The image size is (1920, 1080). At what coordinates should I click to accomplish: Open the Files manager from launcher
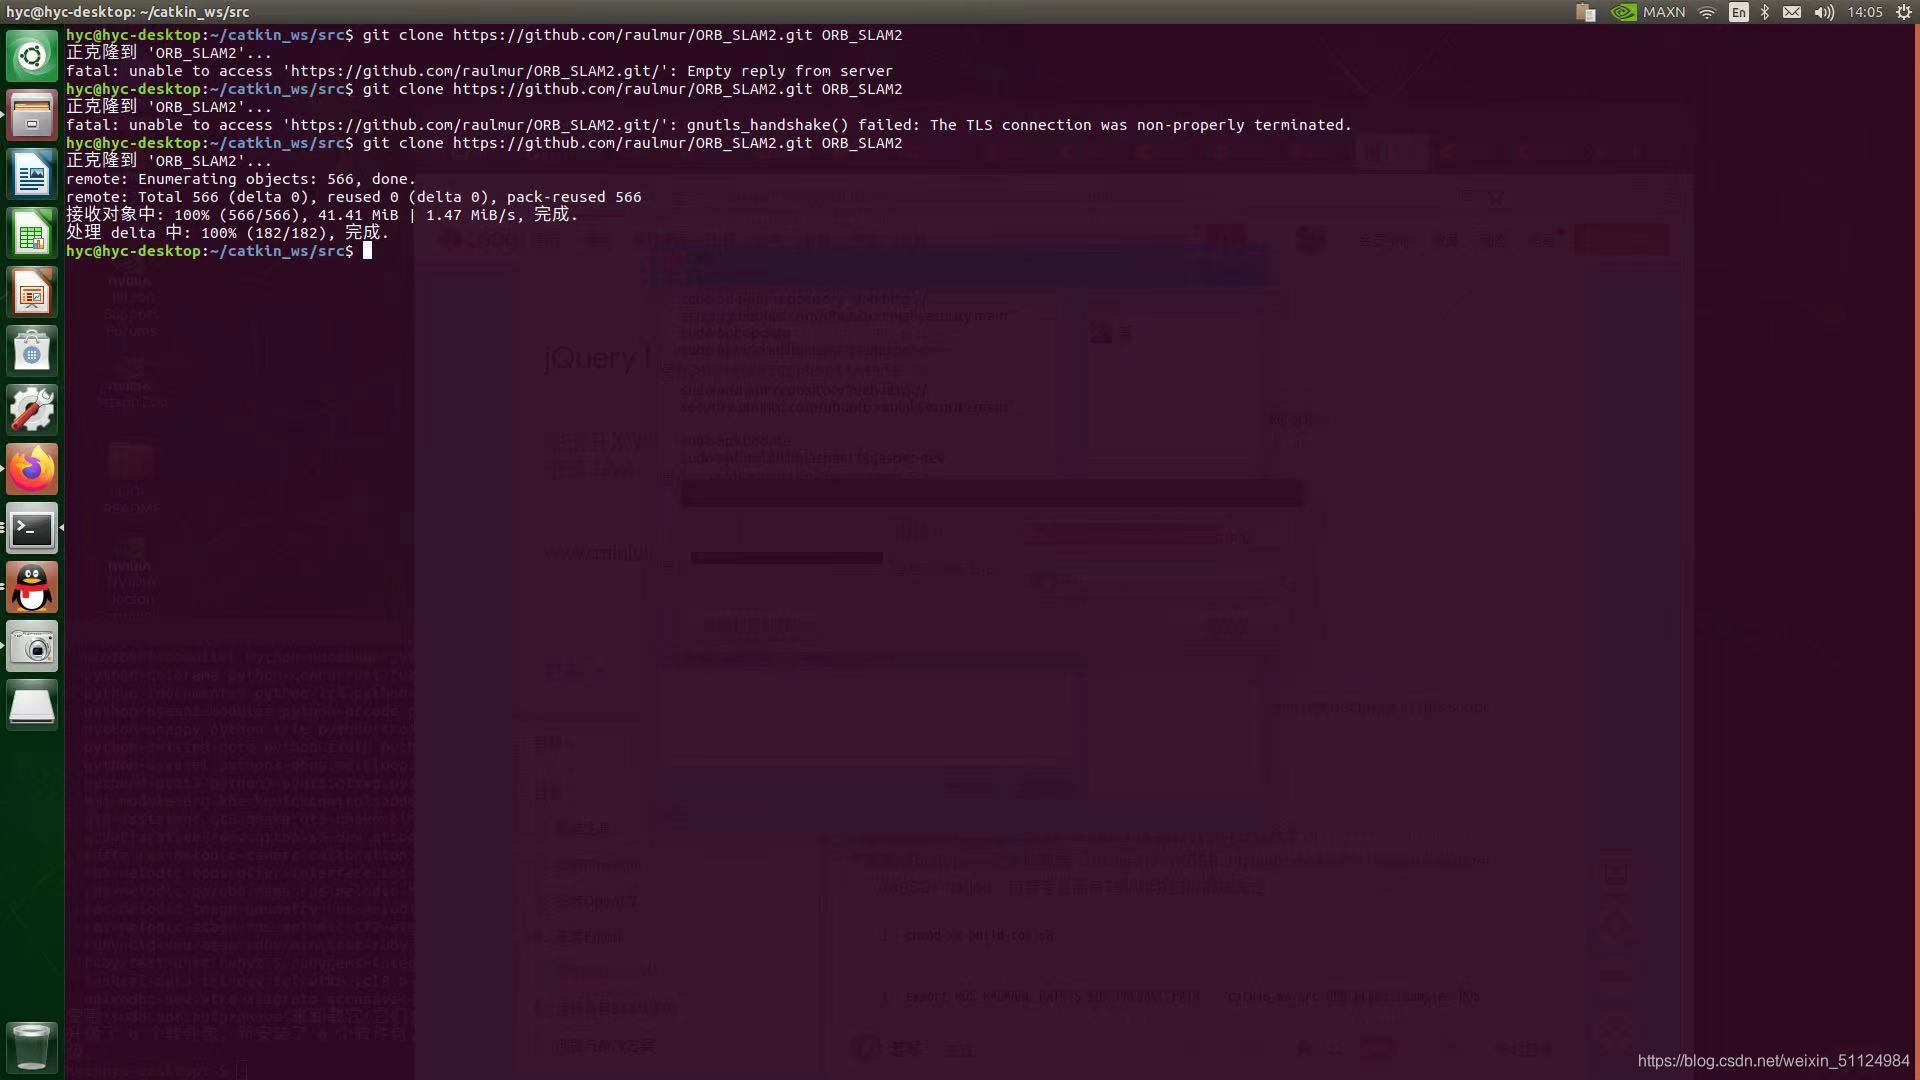tap(32, 115)
